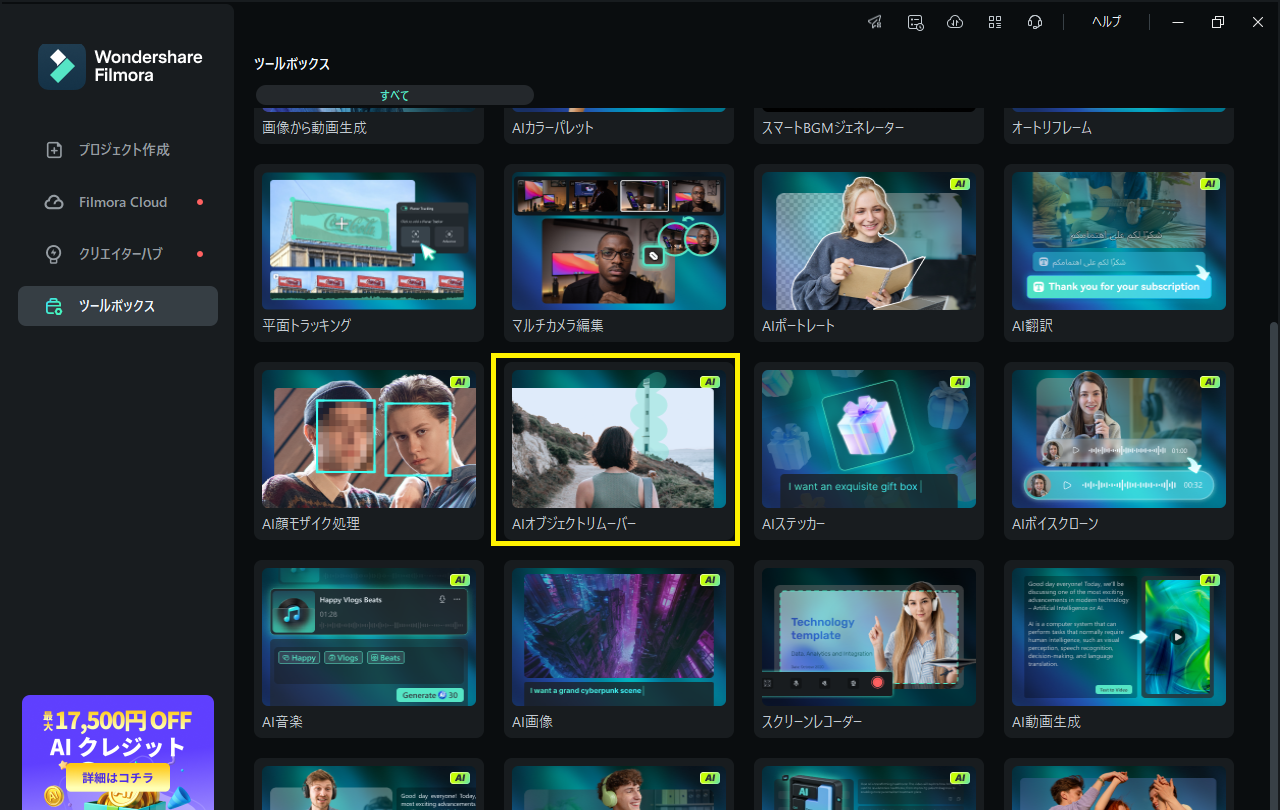The height and width of the screenshot is (810, 1280).
Task: Click the AIカラーパレット label
Action: click(553, 128)
